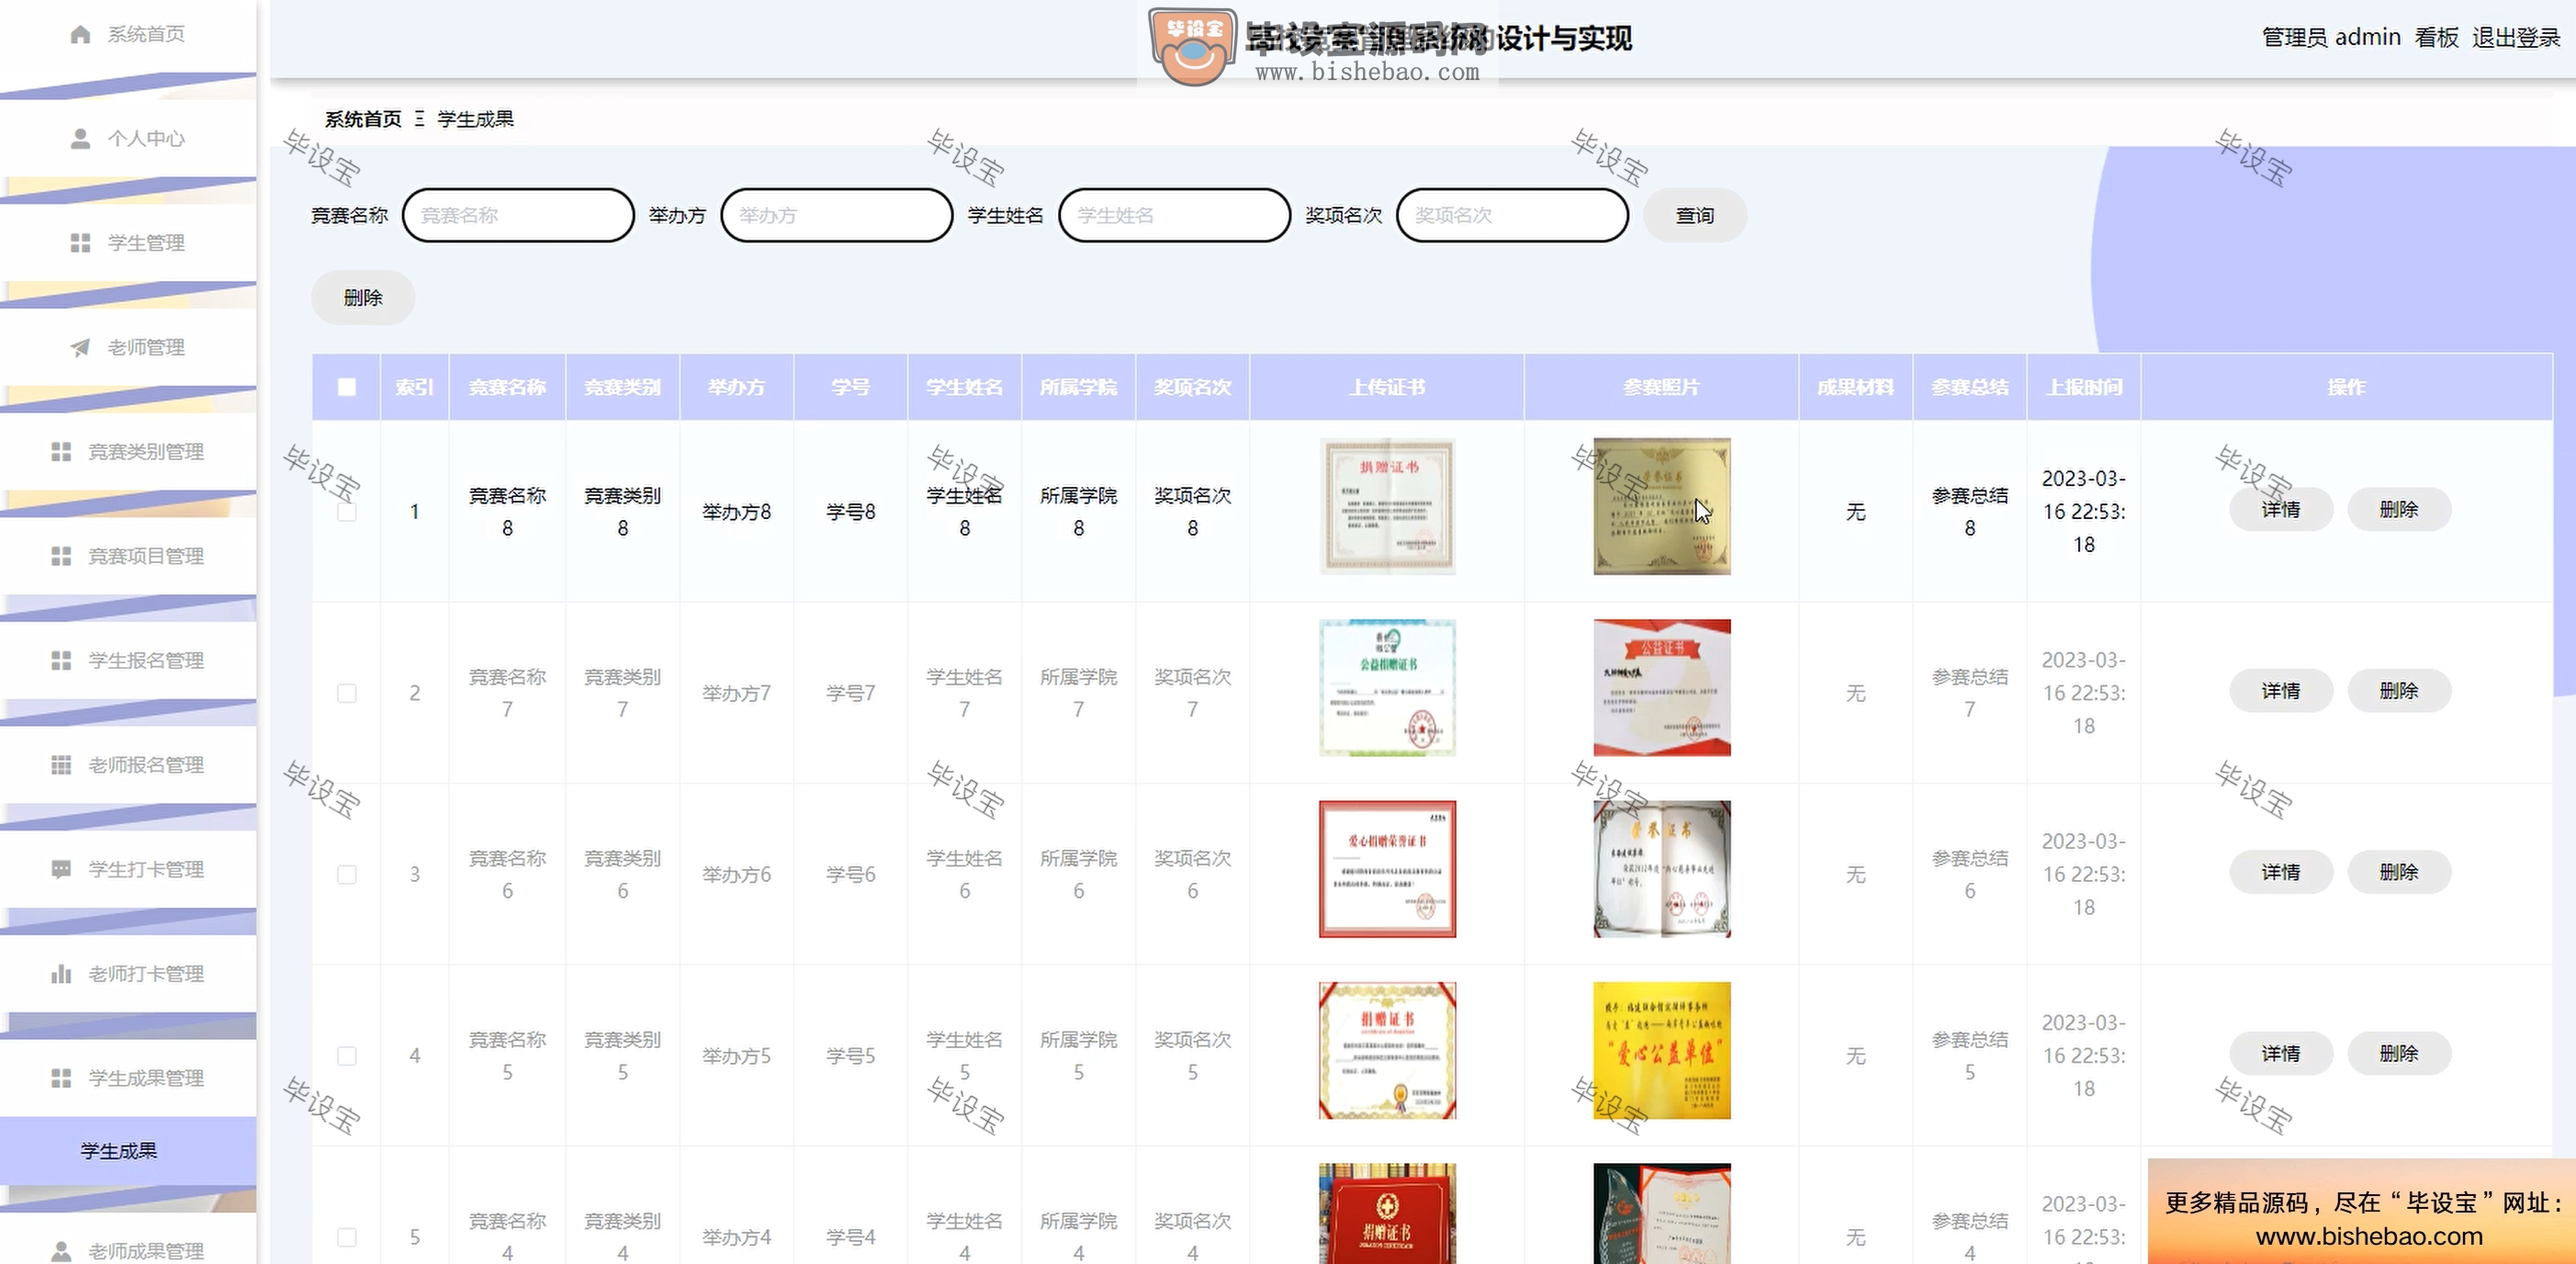Expand 竞赛类别管理 in the sidebar
2576x1264 pixels.
pos(128,452)
